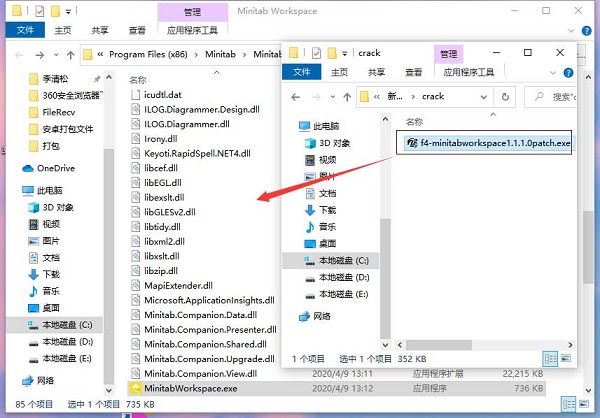Click Minitab folder in address breadcrumb
600x418 pixels.
[x=220, y=54]
